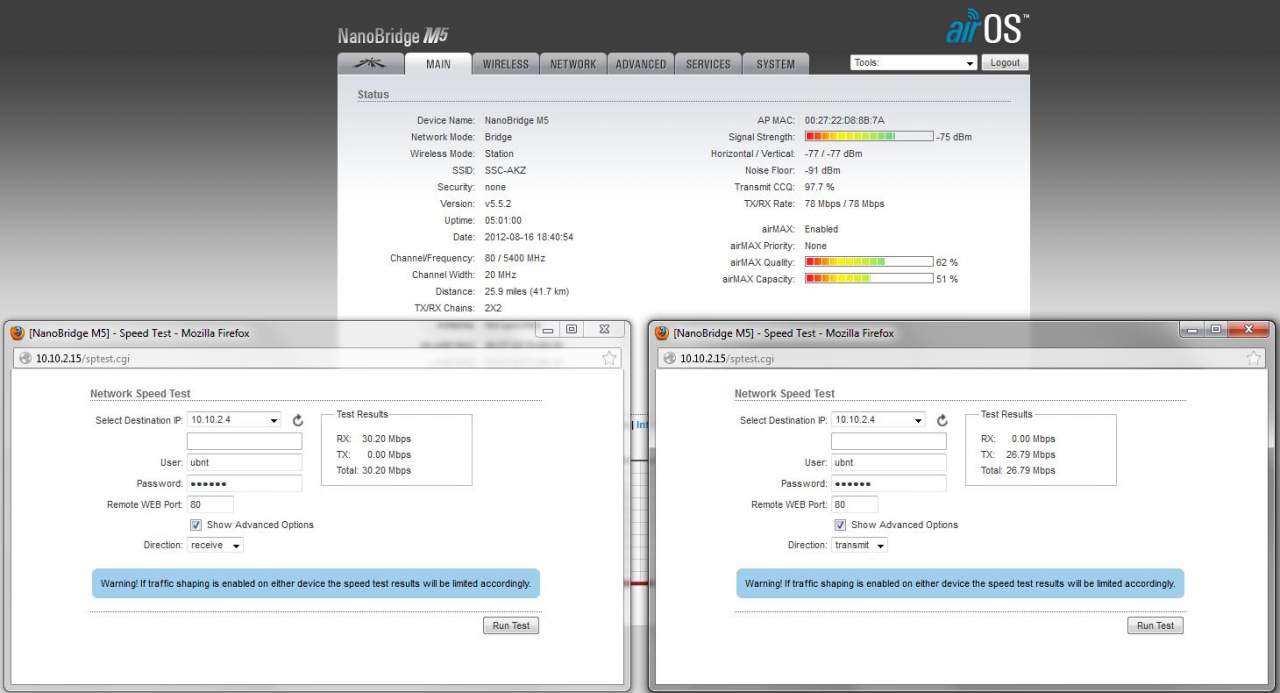Viewport: 1280px width, 693px height.
Task: Switch to the MAIN tab
Action: 438,64
